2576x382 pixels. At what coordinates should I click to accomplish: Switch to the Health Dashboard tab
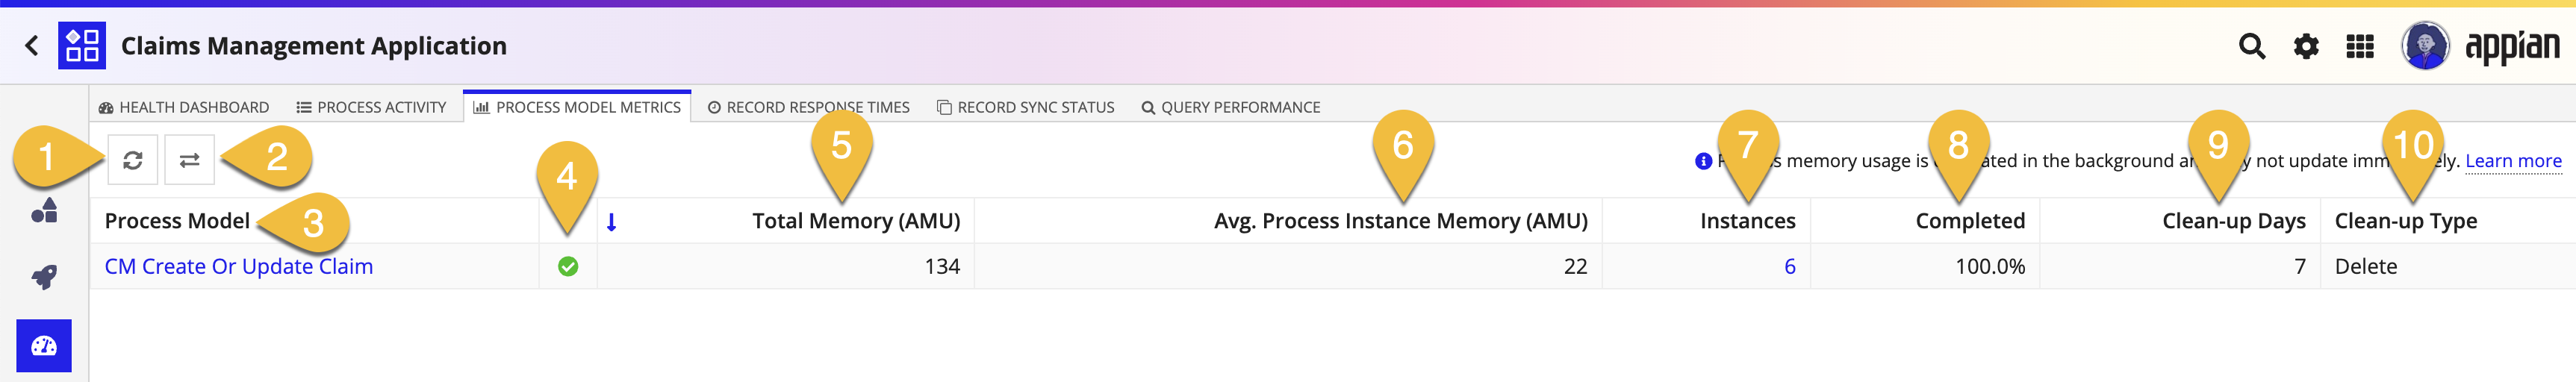pos(184,107)
